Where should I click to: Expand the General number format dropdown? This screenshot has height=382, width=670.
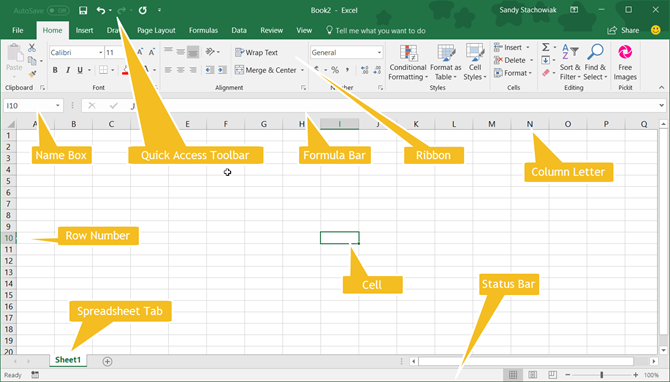[x=379, y=53]
